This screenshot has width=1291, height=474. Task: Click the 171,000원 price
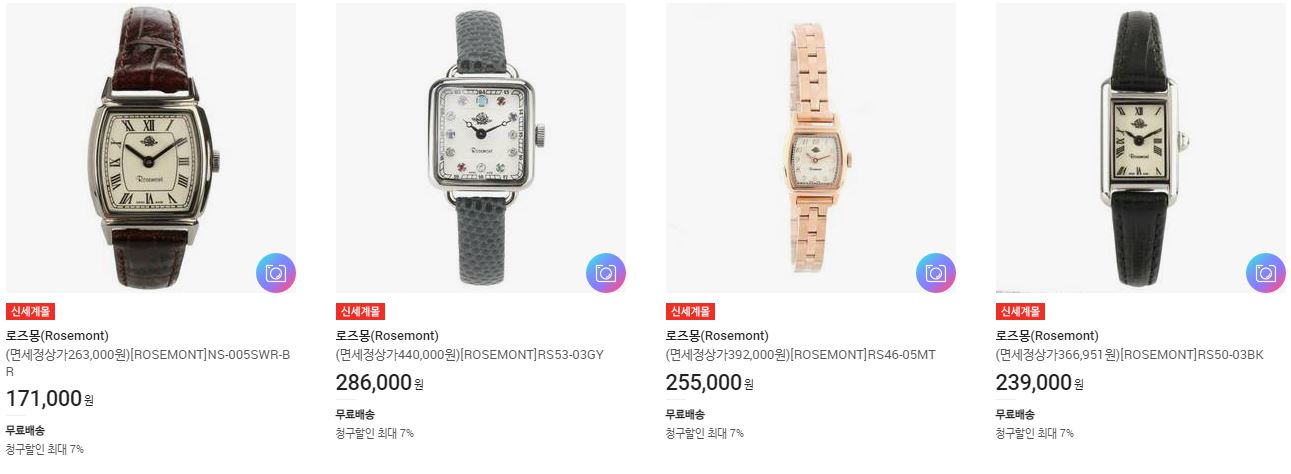coord(50,398)
